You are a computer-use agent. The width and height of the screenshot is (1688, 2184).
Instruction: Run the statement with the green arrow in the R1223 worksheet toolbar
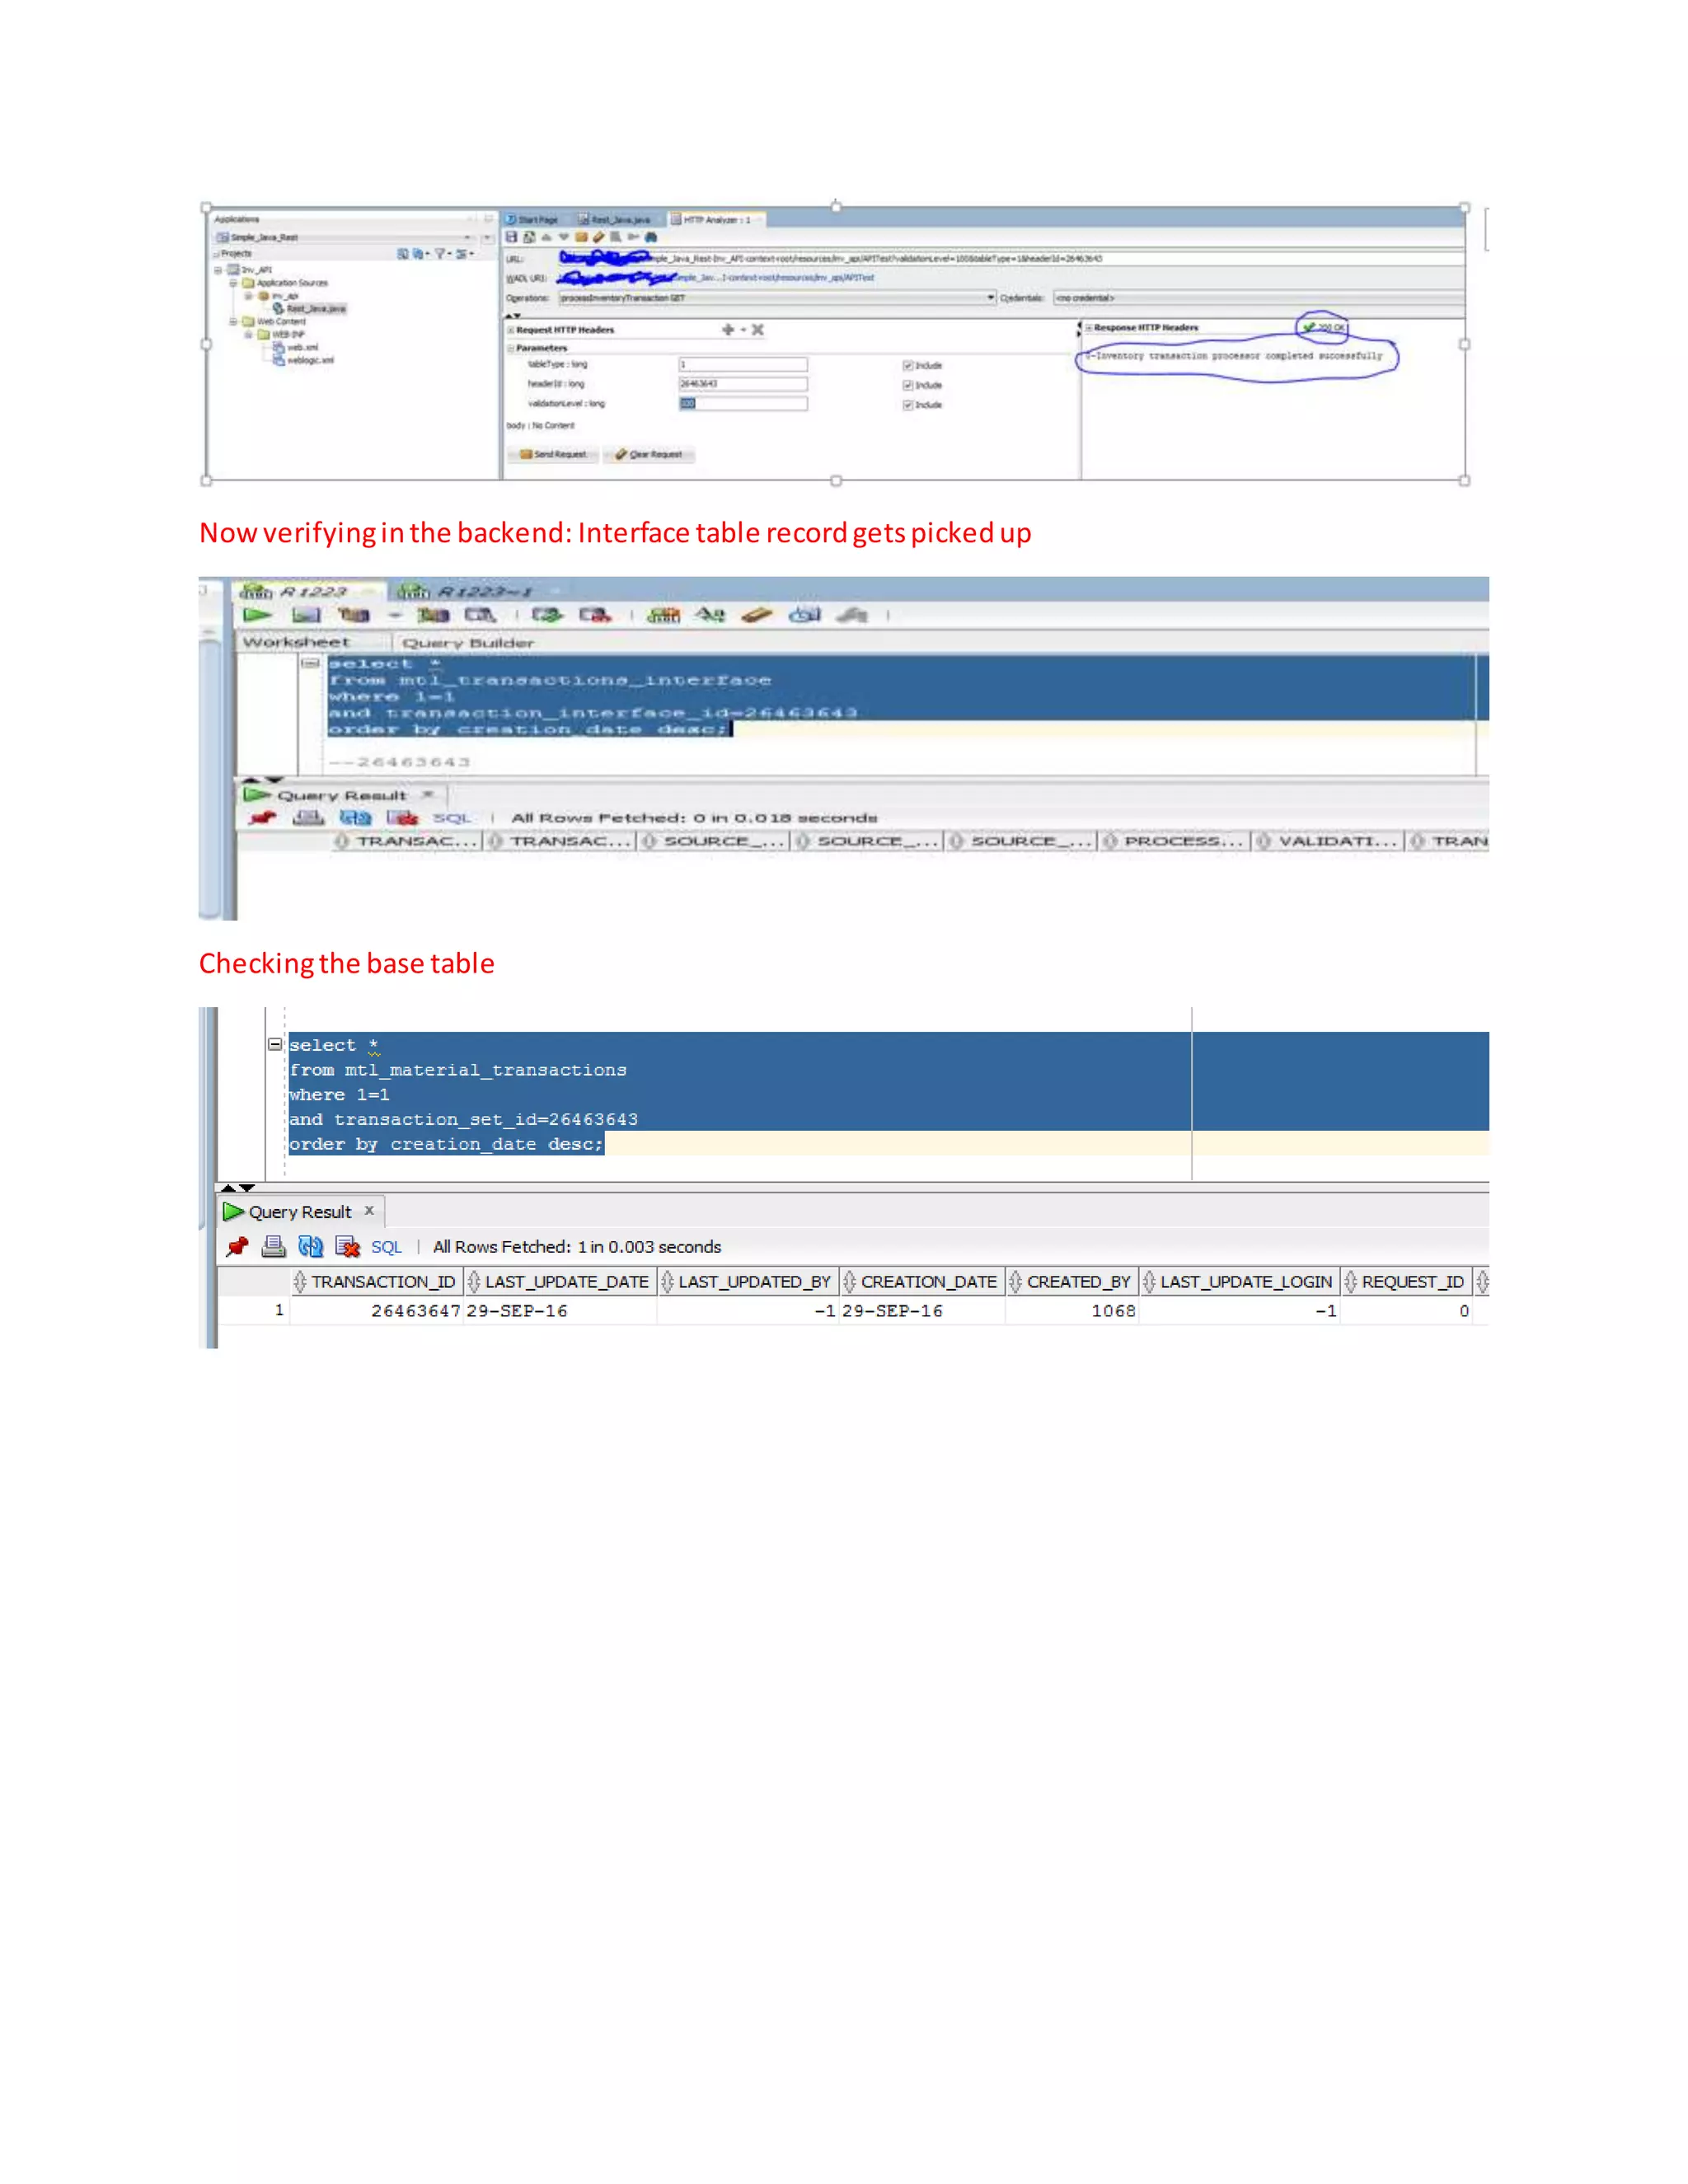(257, 615)
